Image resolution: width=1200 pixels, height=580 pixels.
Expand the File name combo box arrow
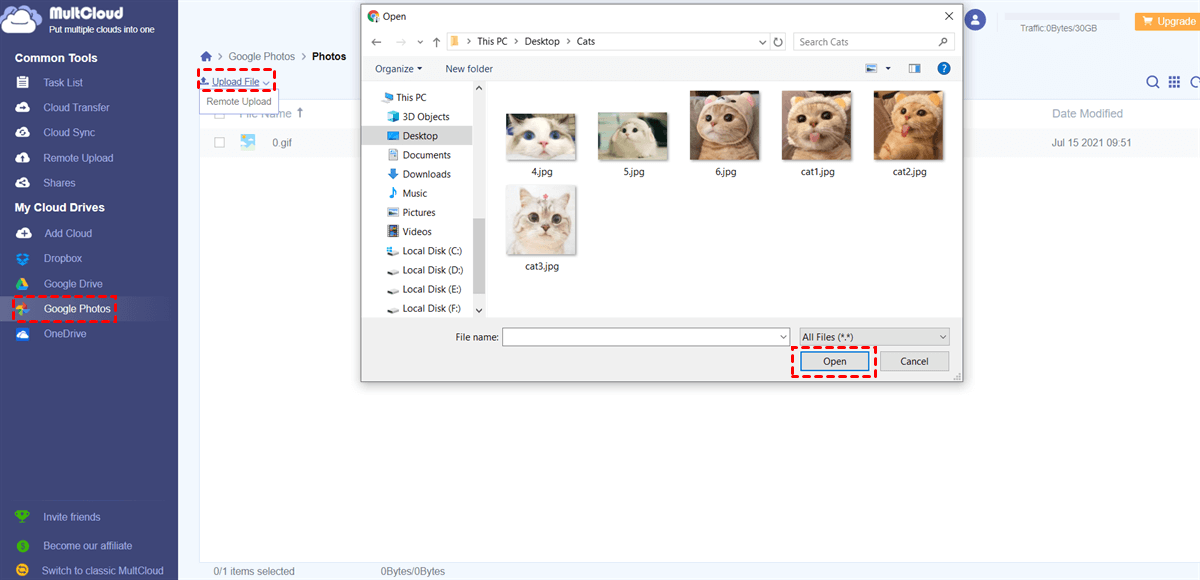point(783,337)
